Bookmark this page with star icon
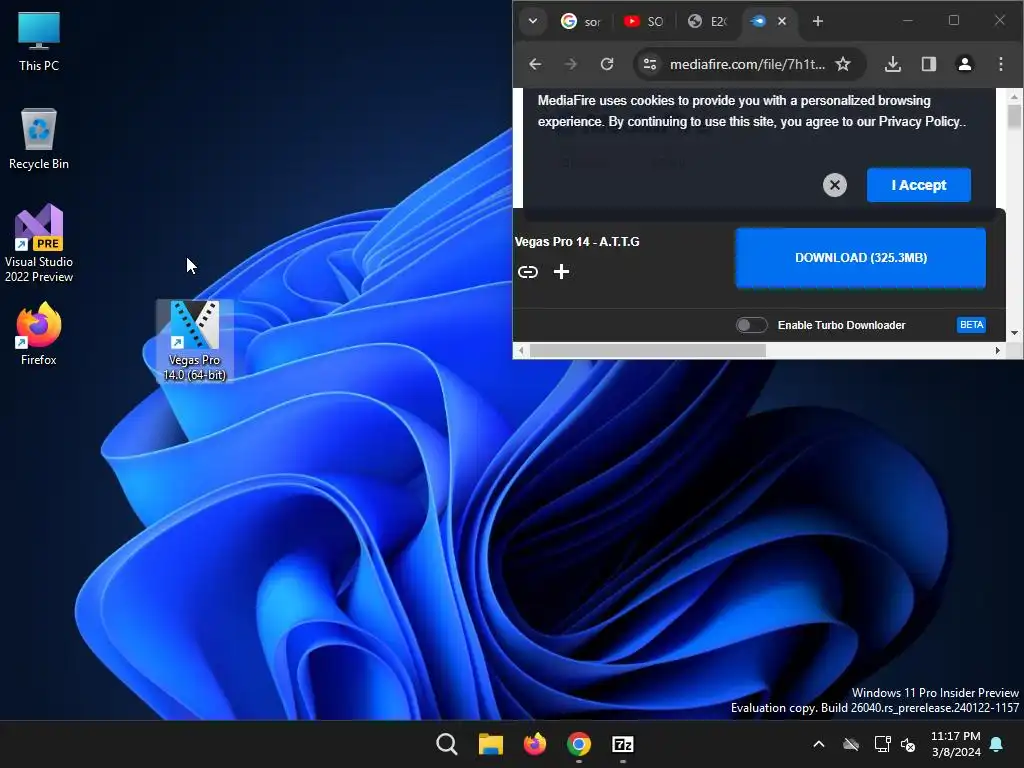The height and width of the screenshot is (768, 1024). (843, 64)
